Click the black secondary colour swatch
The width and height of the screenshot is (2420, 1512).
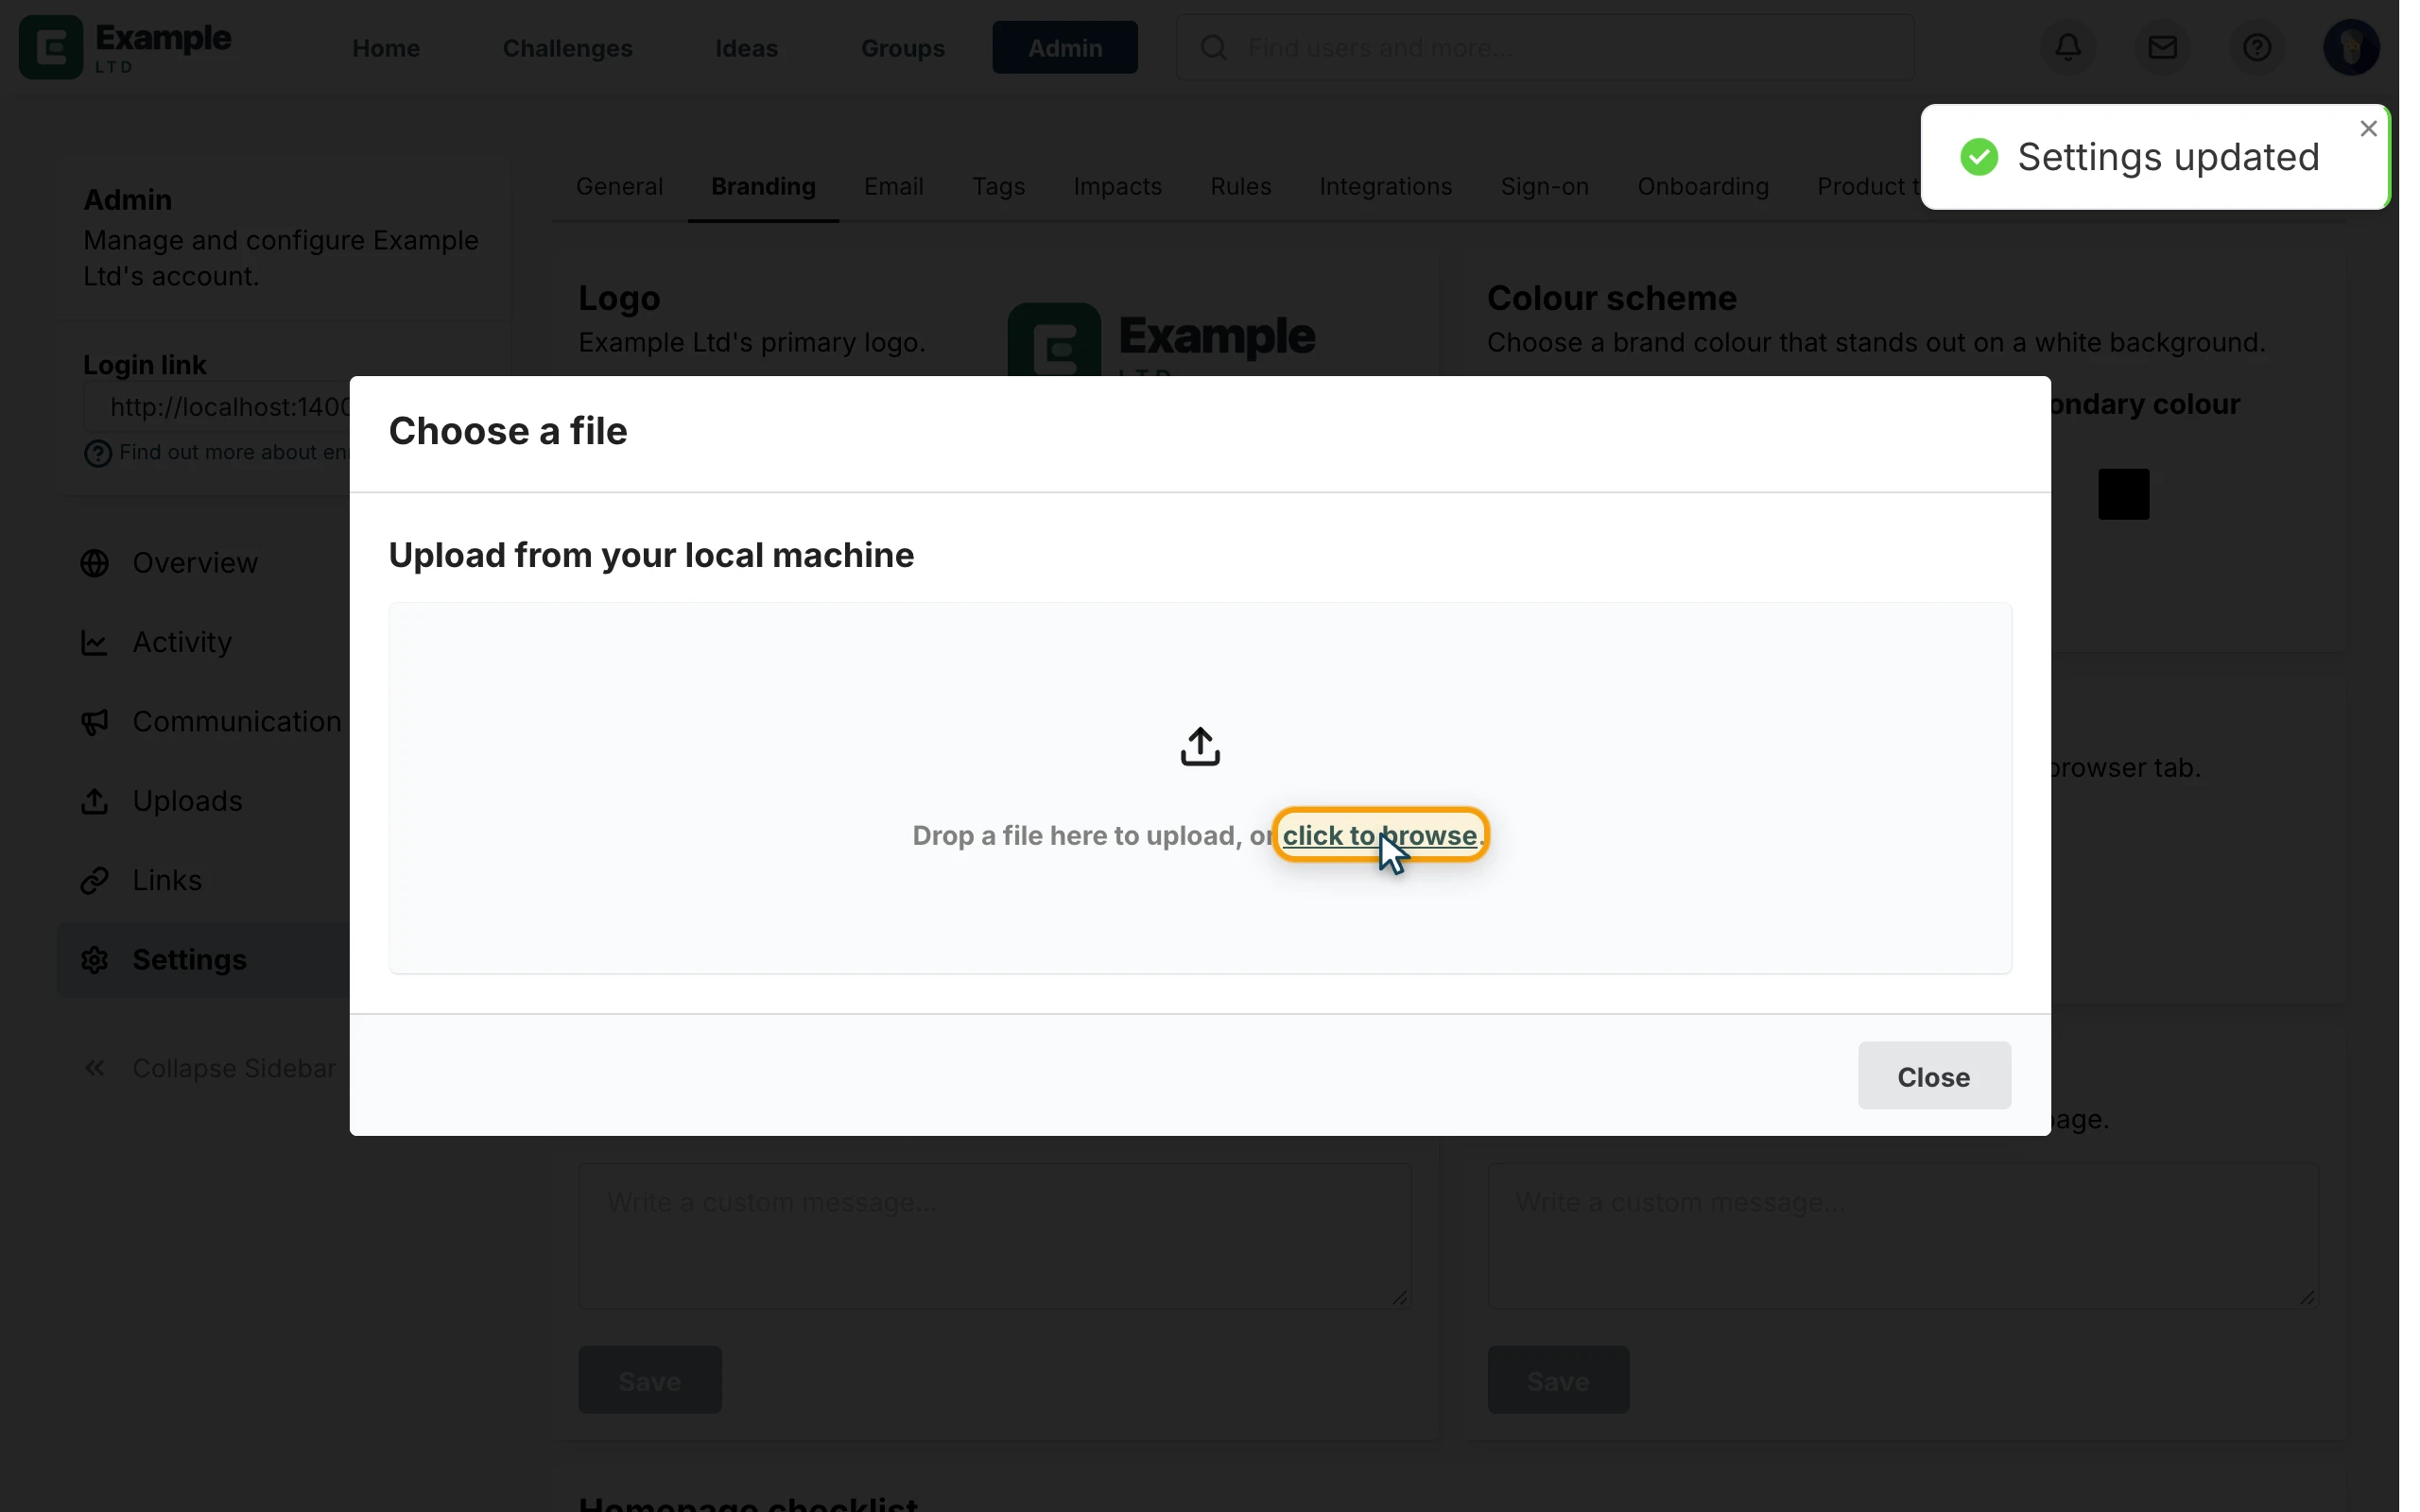click(x=2122, y=494)
